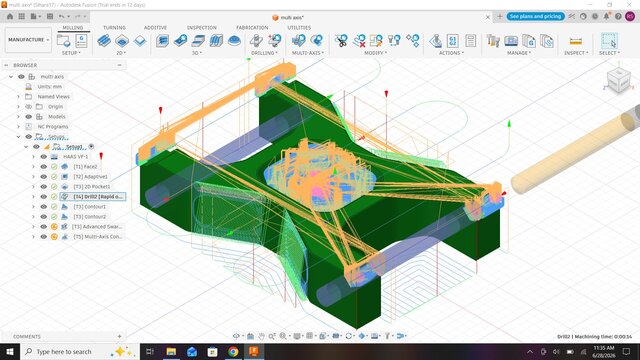640x360 pixels.
Task: Open the Setup Sheet icon in Actions
Action: coord(471,40)
